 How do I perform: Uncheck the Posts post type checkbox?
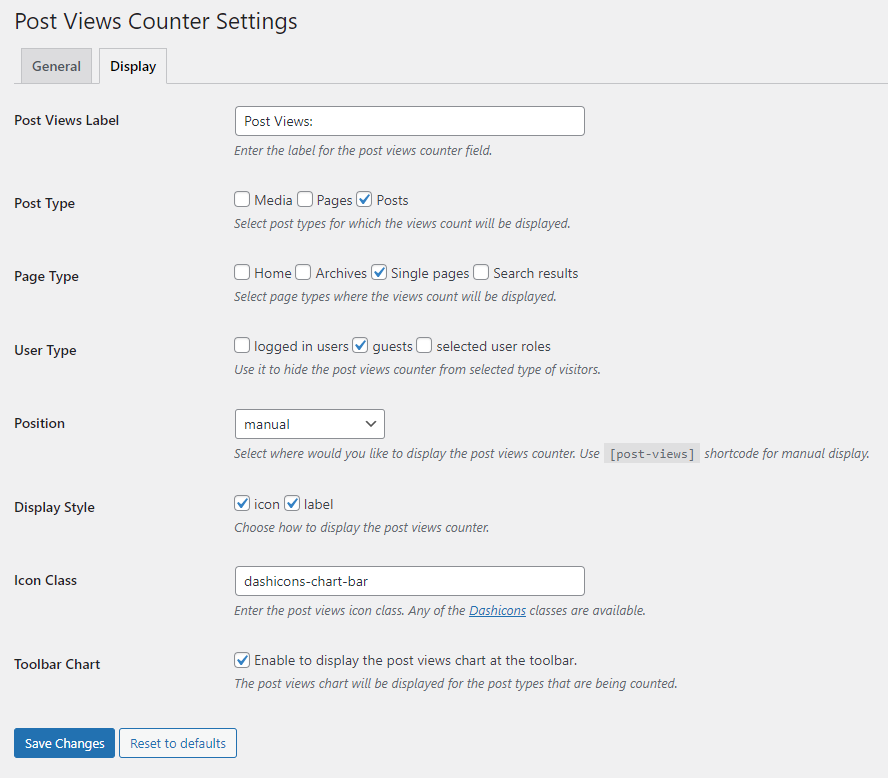(364, 198)
